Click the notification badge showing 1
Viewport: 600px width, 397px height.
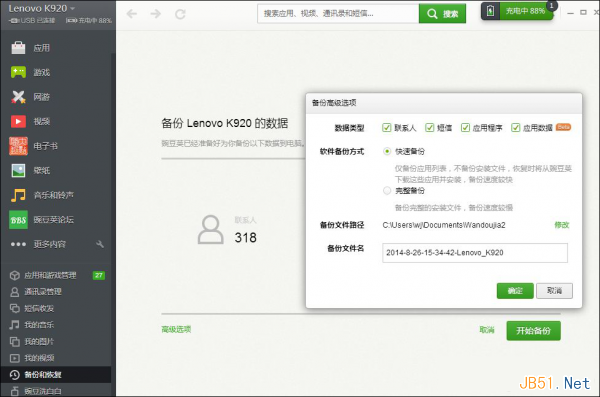[551, 5]
